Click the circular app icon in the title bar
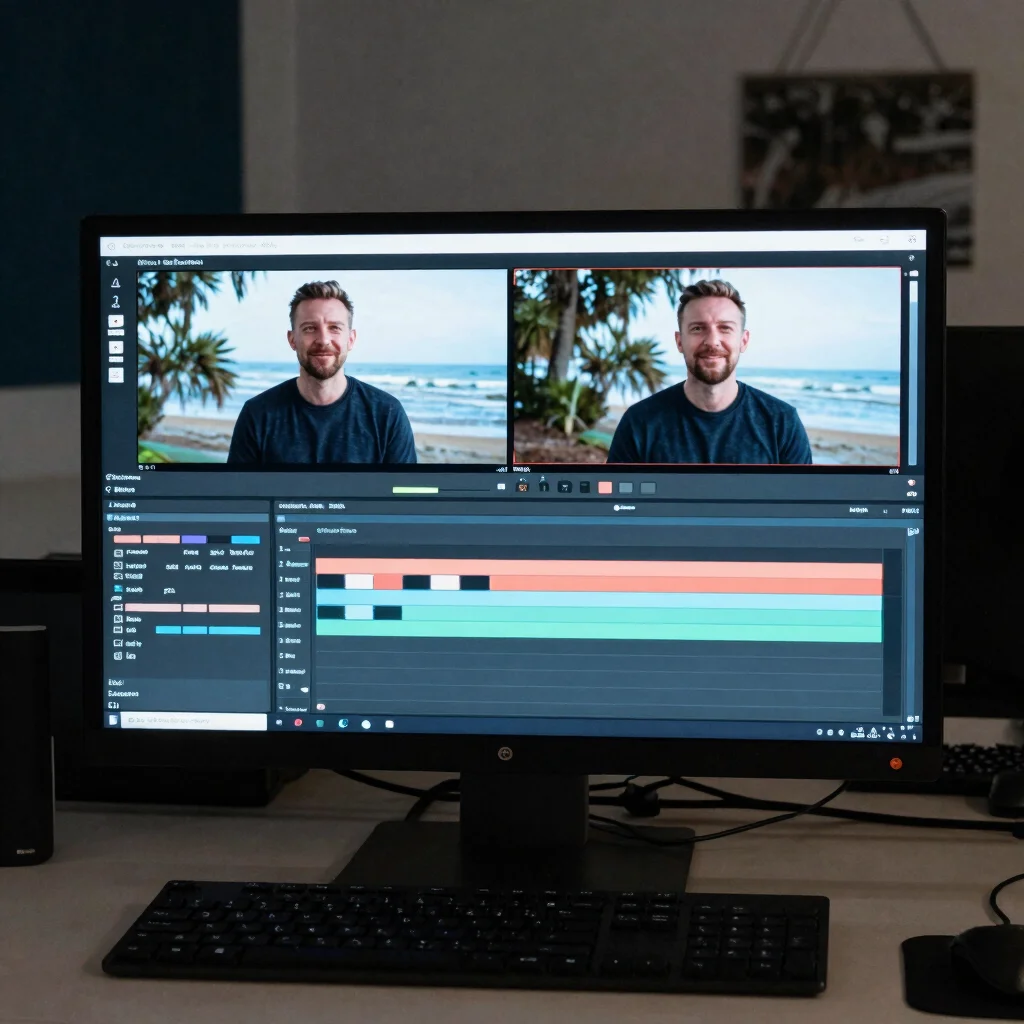 point(111,246)
